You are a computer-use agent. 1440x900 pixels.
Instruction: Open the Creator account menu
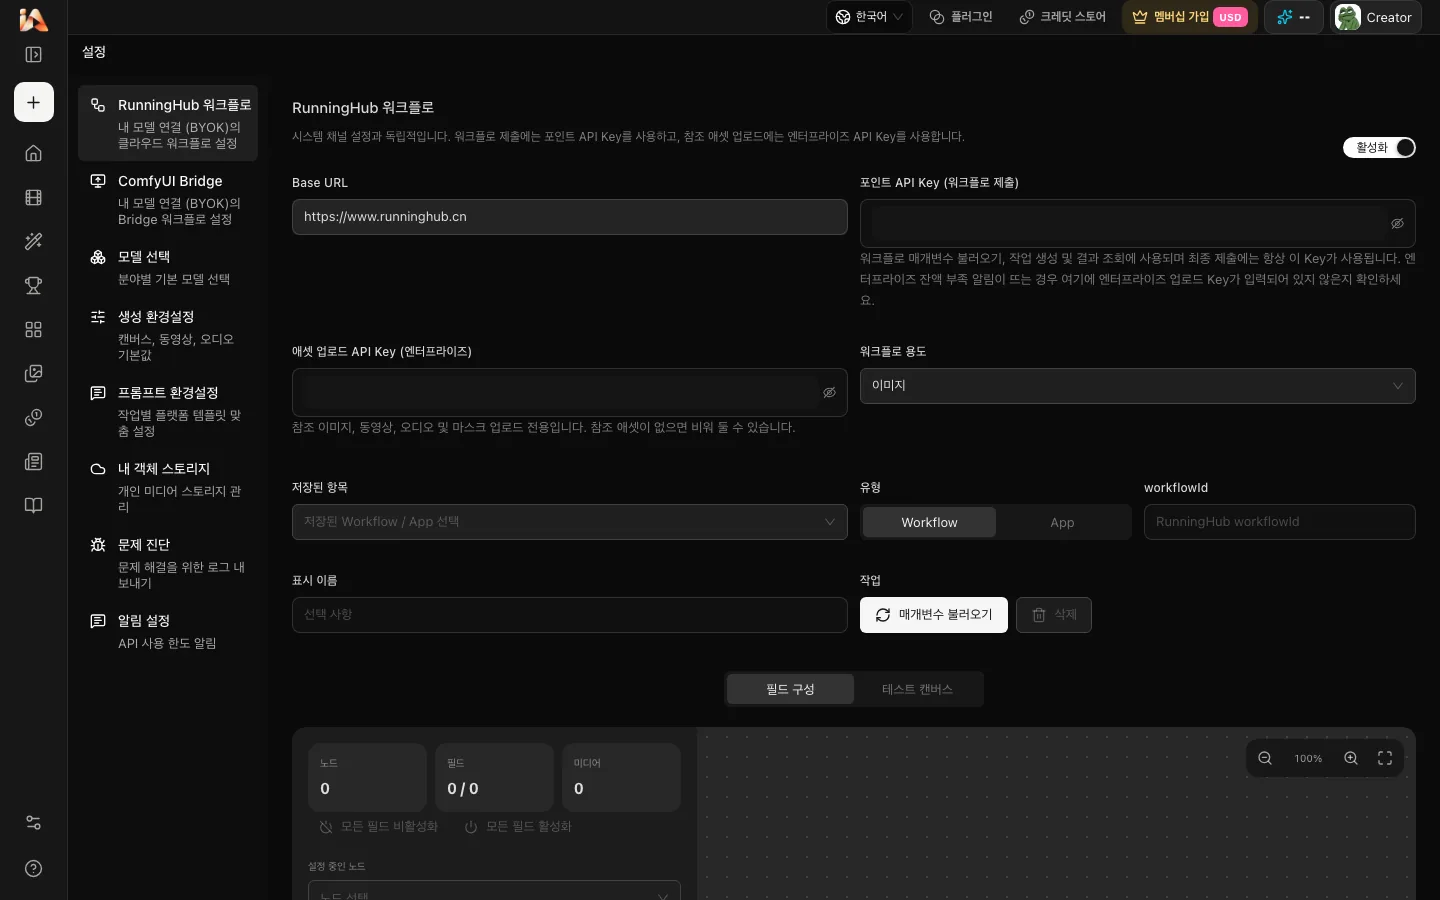click(1376, 17)
